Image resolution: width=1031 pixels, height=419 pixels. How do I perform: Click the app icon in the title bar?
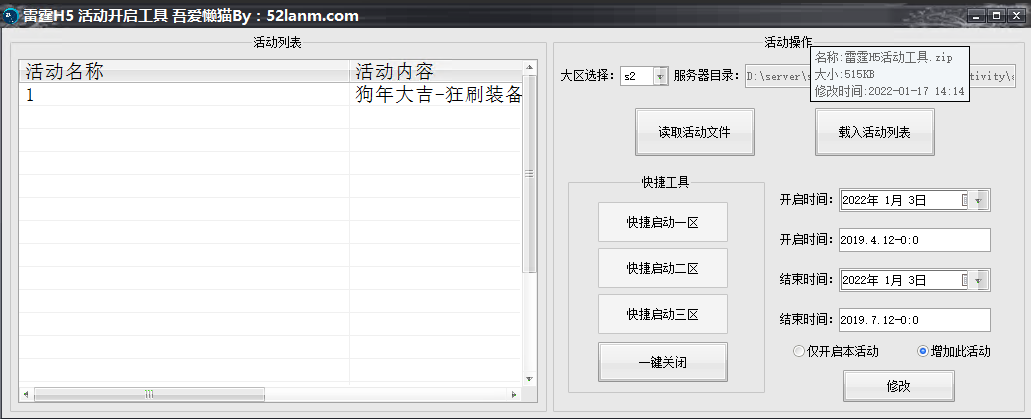tap(11, 16)
